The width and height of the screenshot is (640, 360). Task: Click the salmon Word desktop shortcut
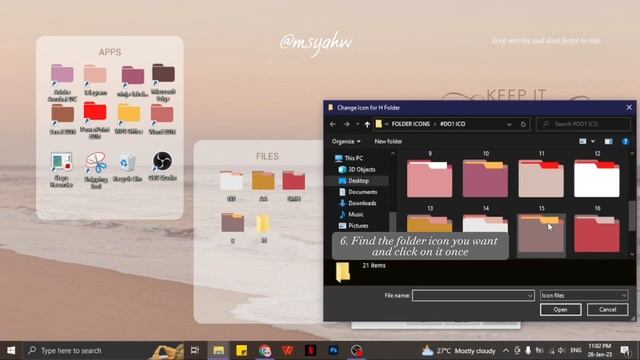click(x=162, y=119)
